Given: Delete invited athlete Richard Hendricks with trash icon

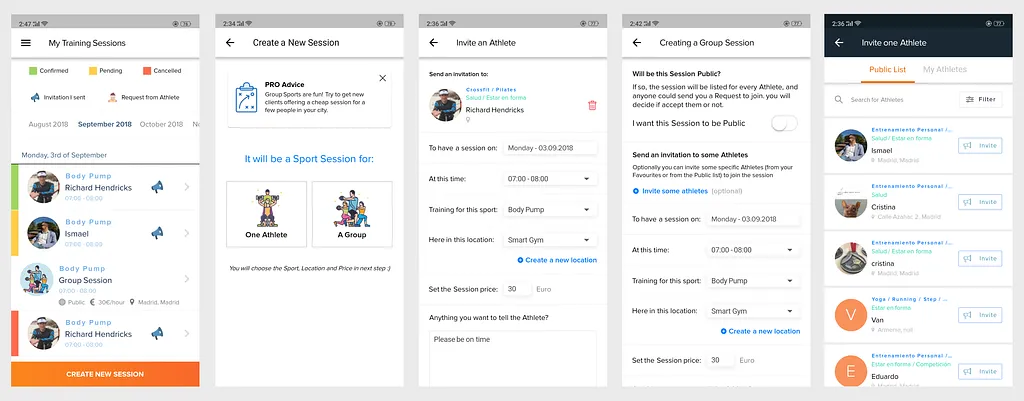Looking at the screenshot, I should tap(592, 105).
